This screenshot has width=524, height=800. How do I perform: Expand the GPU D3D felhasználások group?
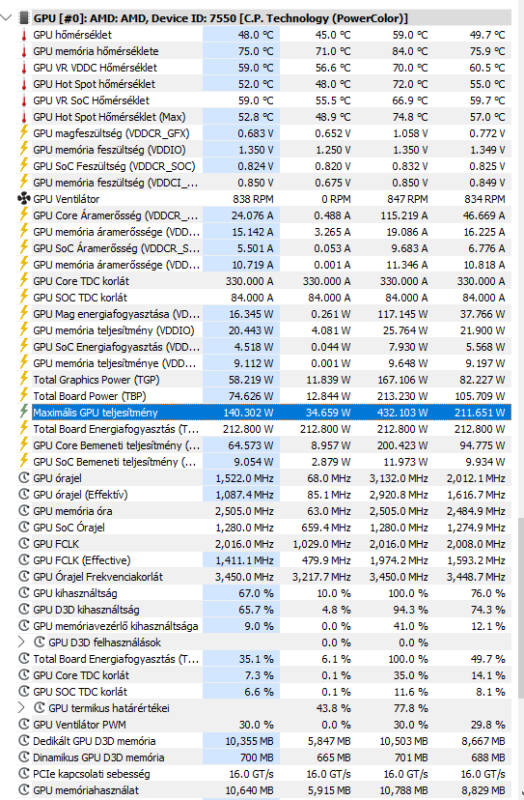pyautogui.click(x=21, y=642)
